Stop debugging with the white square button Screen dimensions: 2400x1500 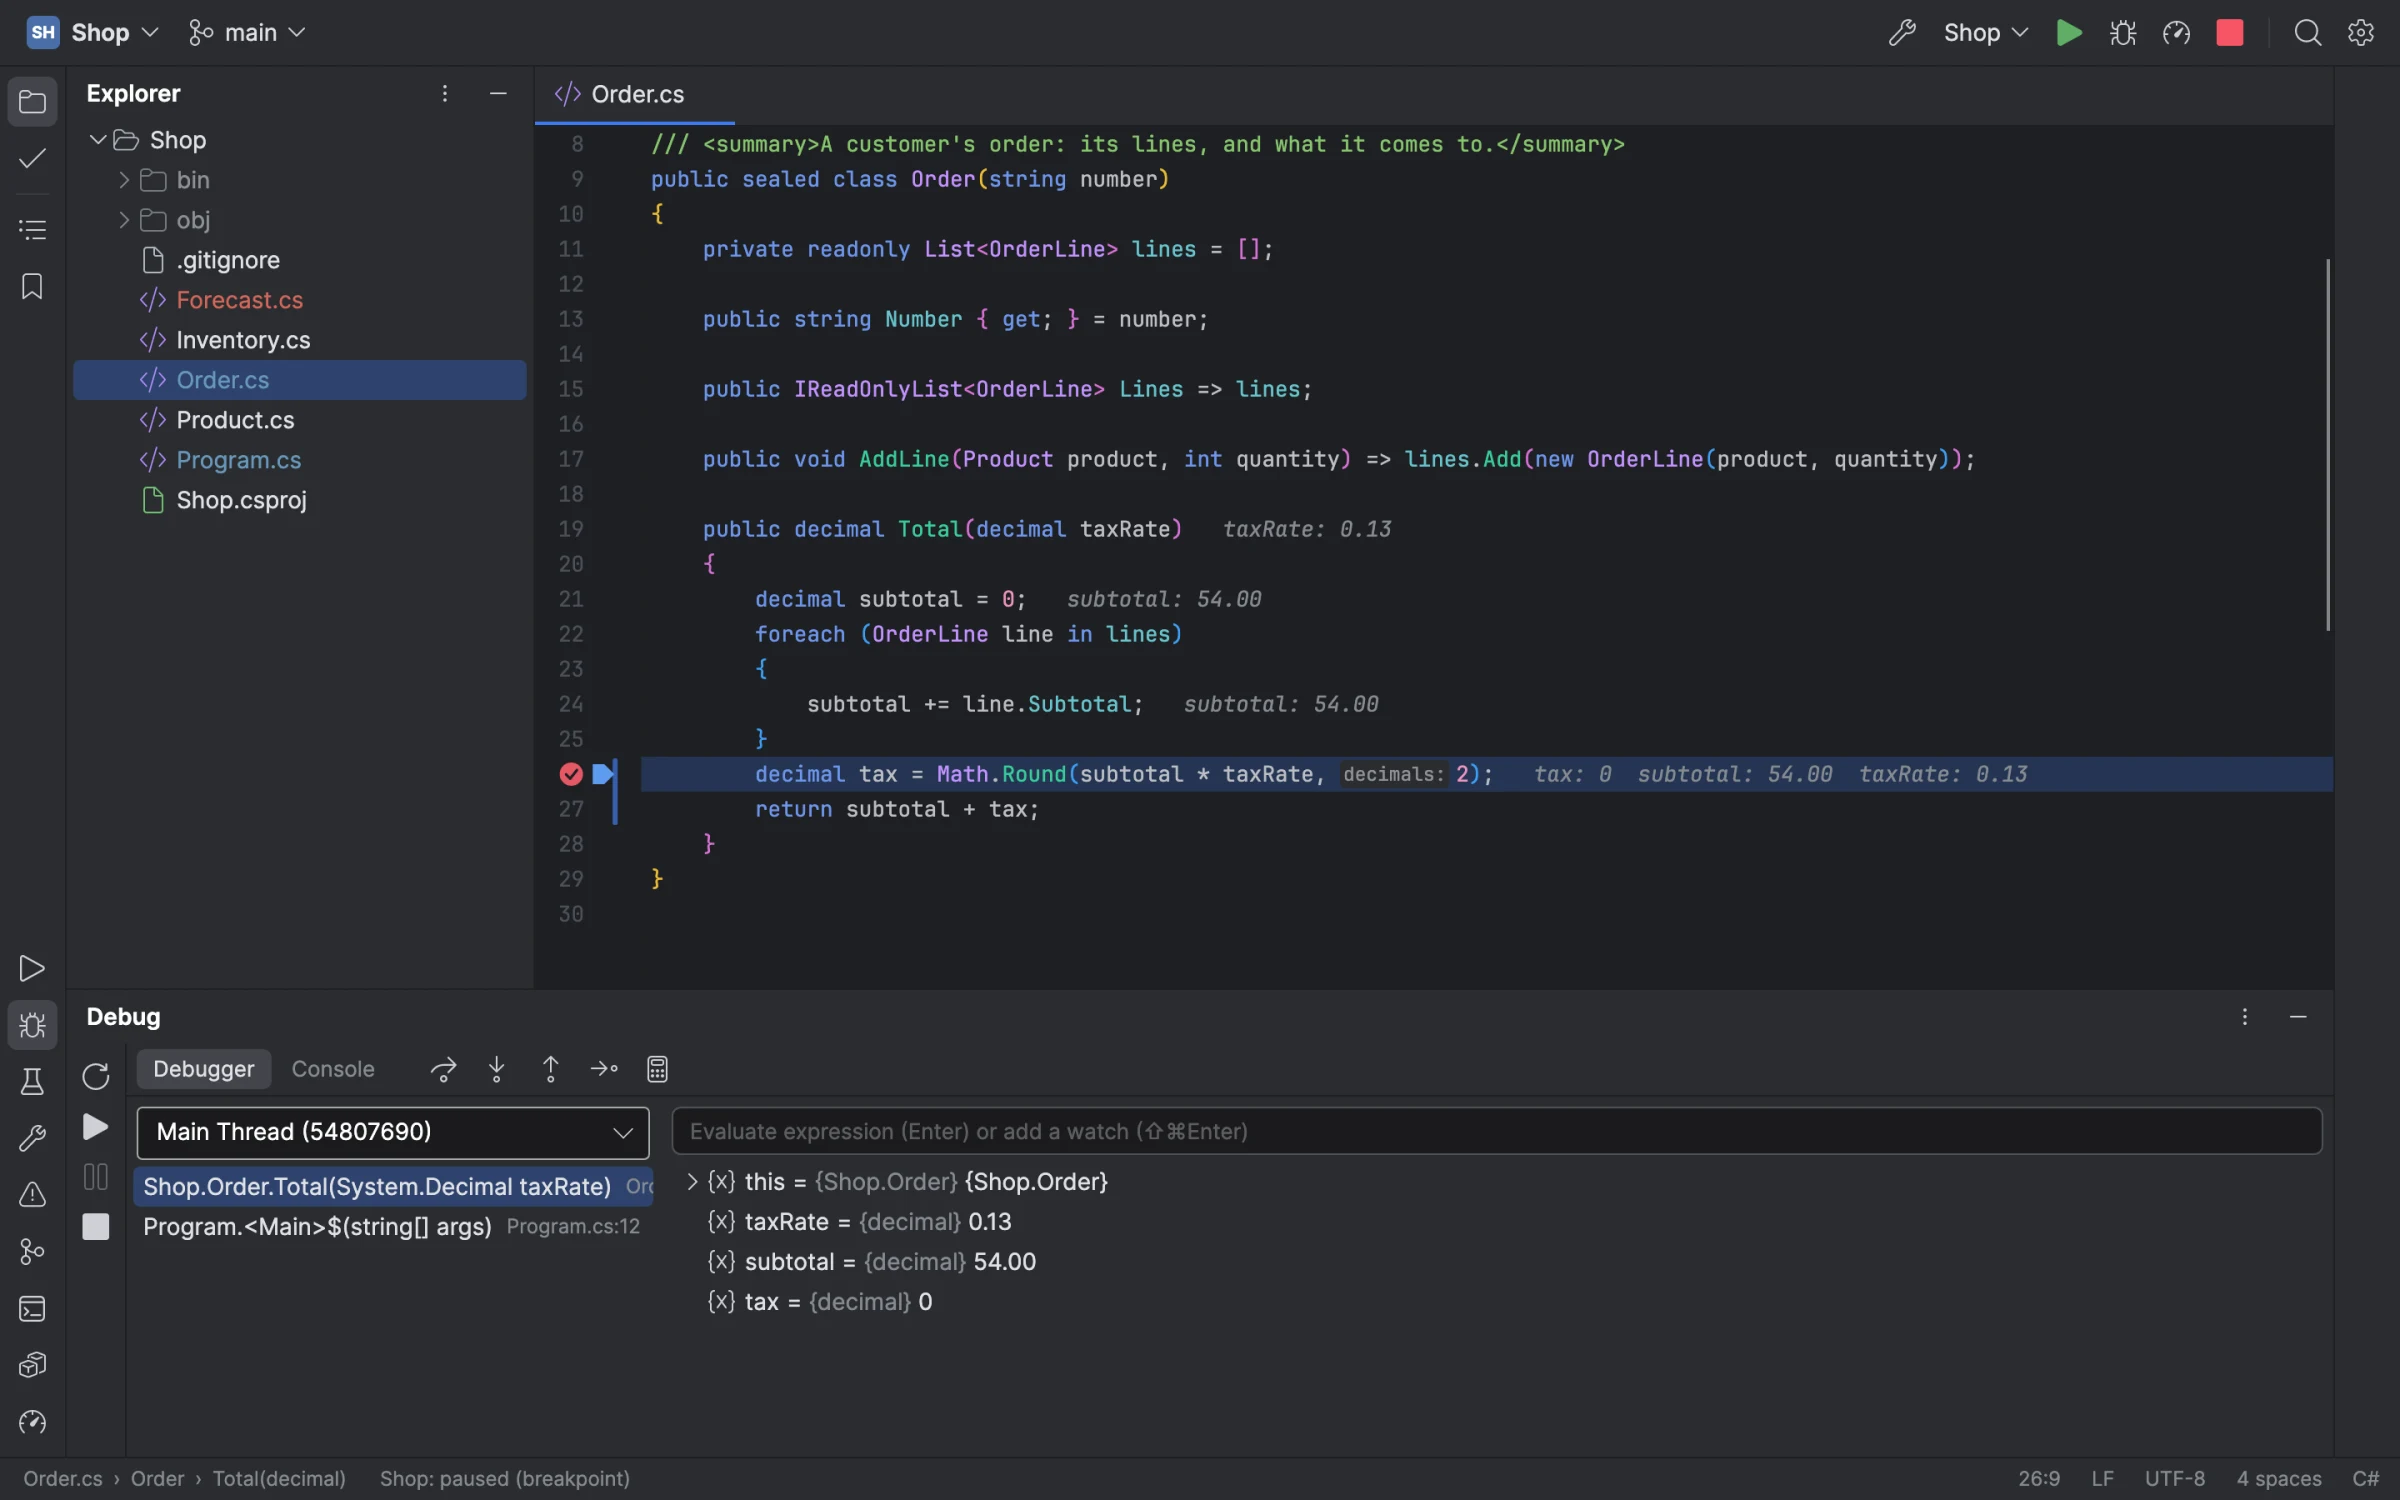pyautogui.click(x=95, y=1227)
